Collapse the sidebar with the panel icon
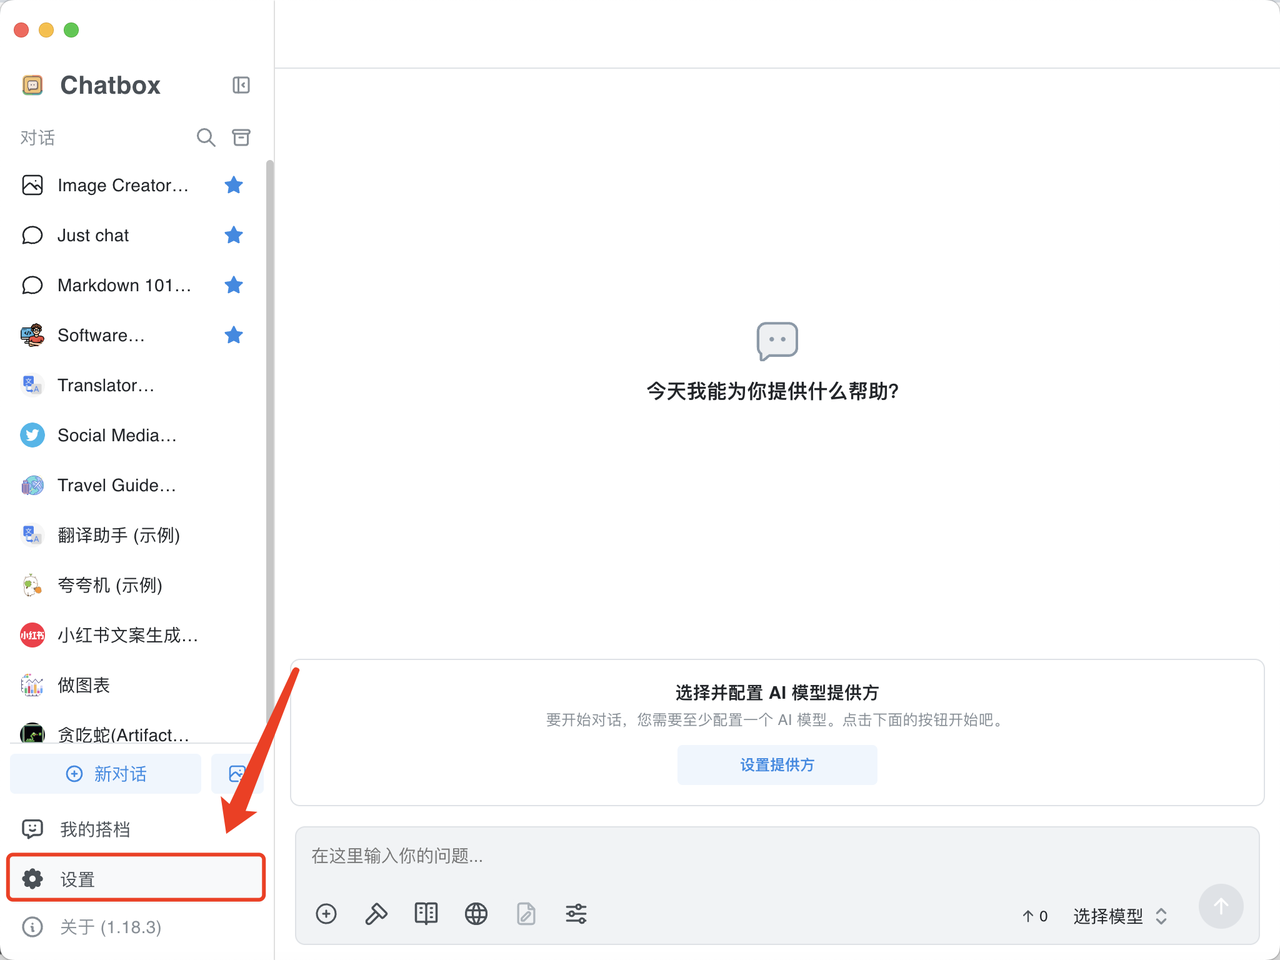 [241, 85]
